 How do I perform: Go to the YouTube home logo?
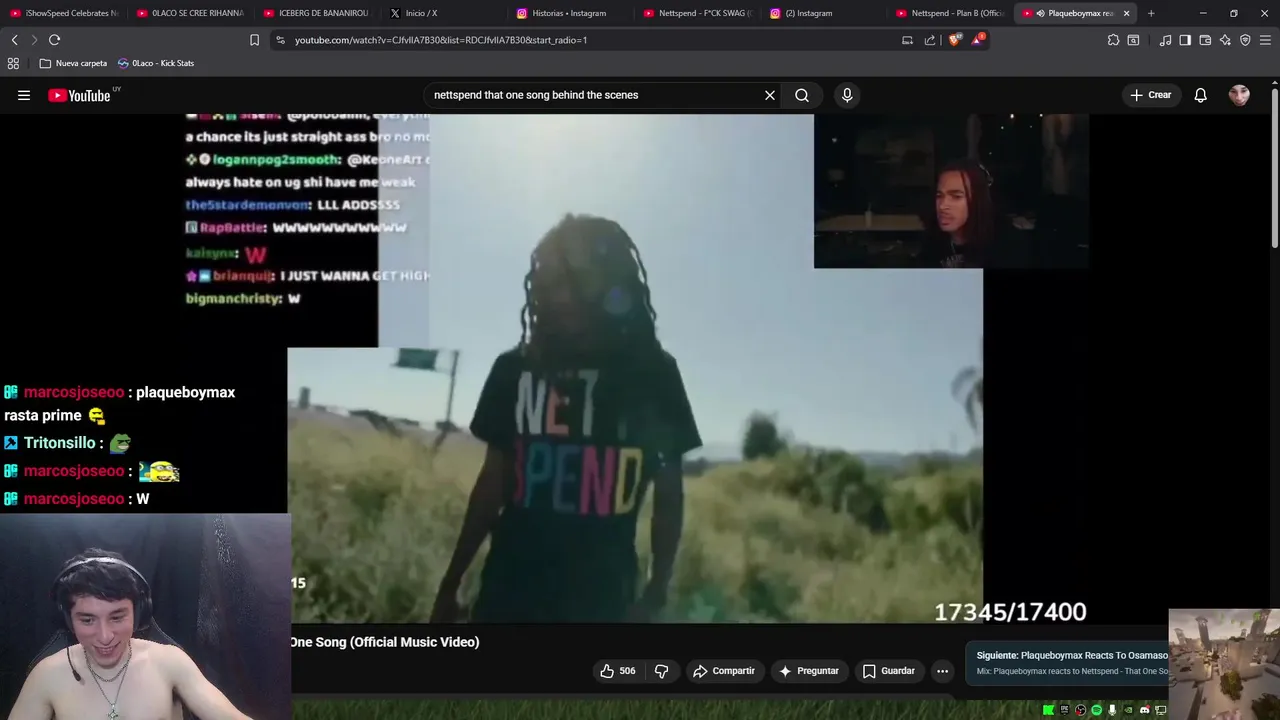pos(79,95)
